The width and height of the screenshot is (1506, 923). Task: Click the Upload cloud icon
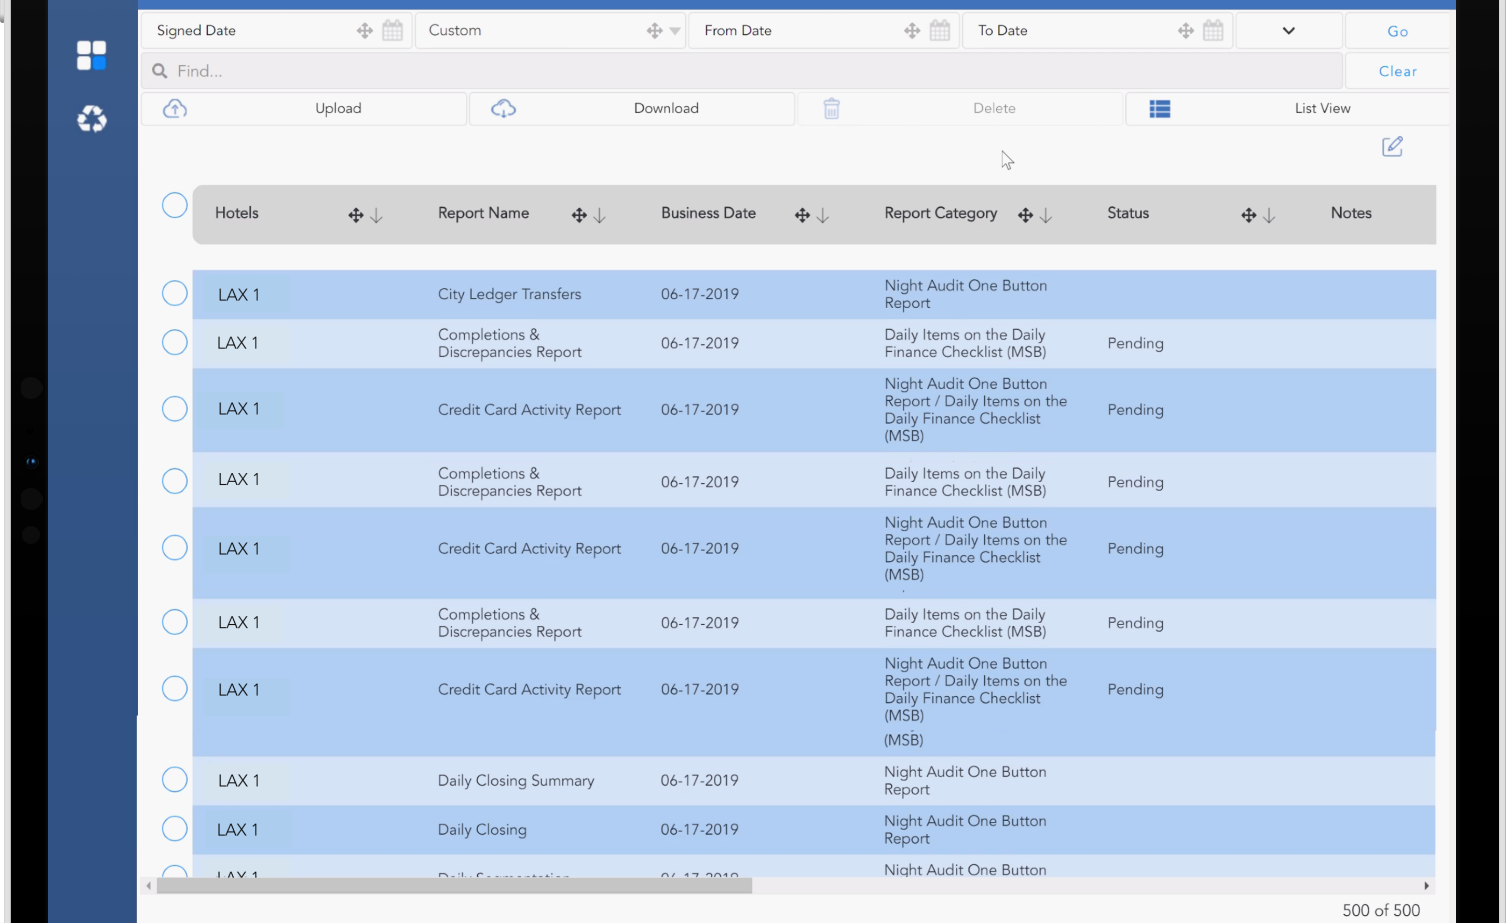175,108
